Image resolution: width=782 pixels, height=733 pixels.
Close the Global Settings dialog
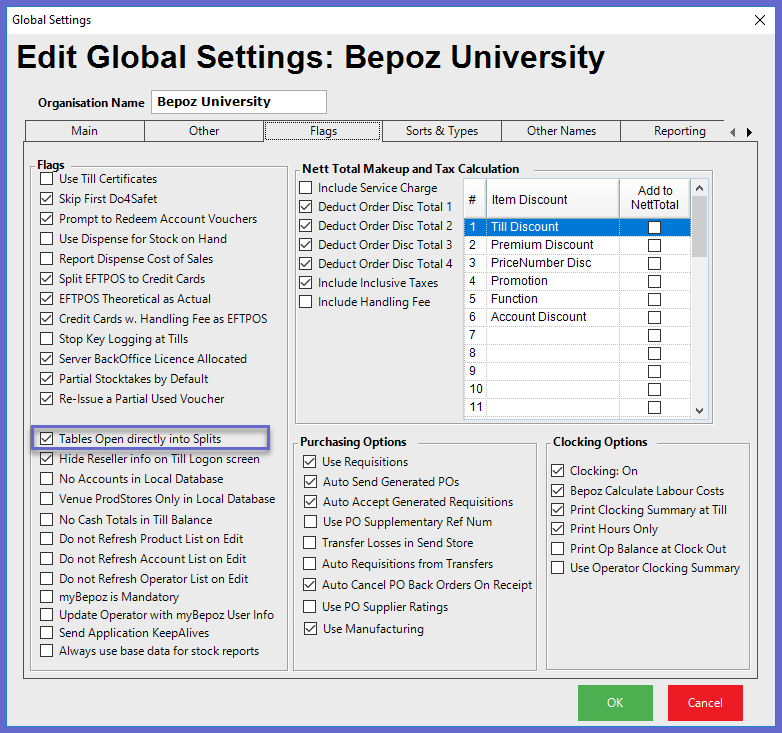tap(760, 20)
